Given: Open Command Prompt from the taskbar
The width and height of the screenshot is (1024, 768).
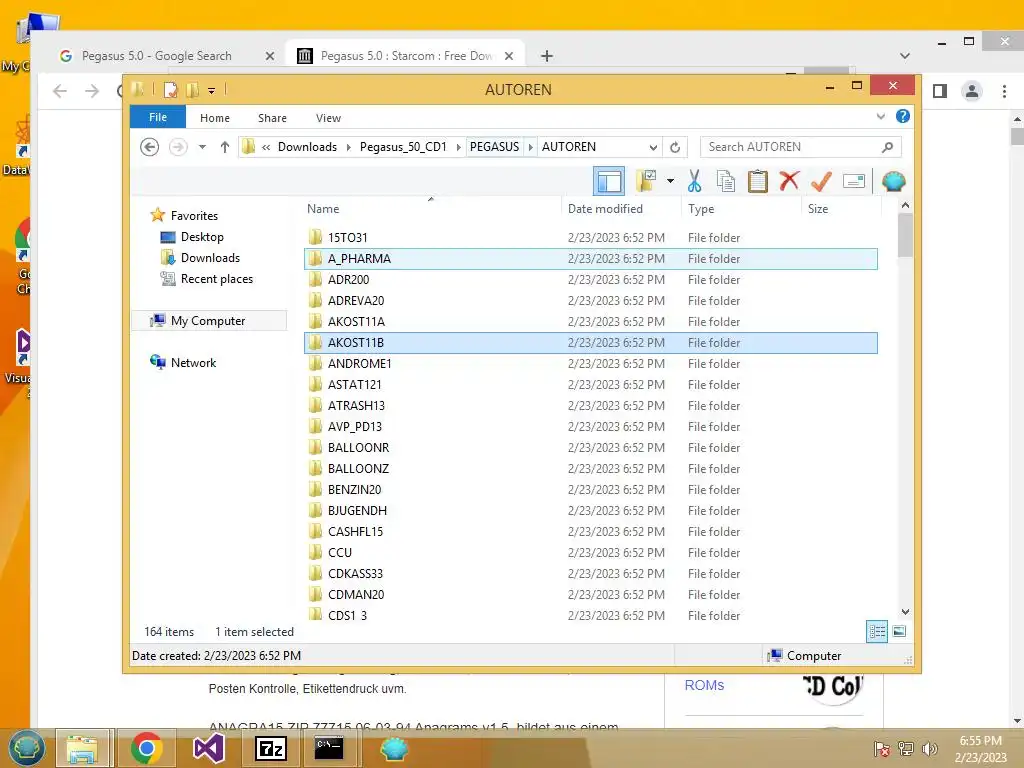Looking at the screenshot, I should (328, 748).
